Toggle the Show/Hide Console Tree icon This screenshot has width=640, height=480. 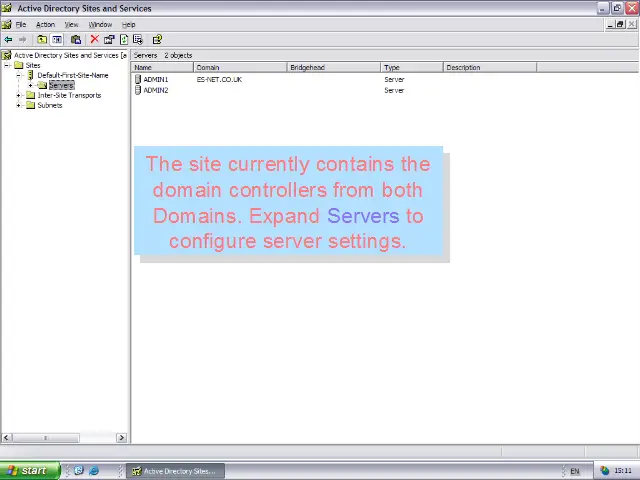(57, 40)
